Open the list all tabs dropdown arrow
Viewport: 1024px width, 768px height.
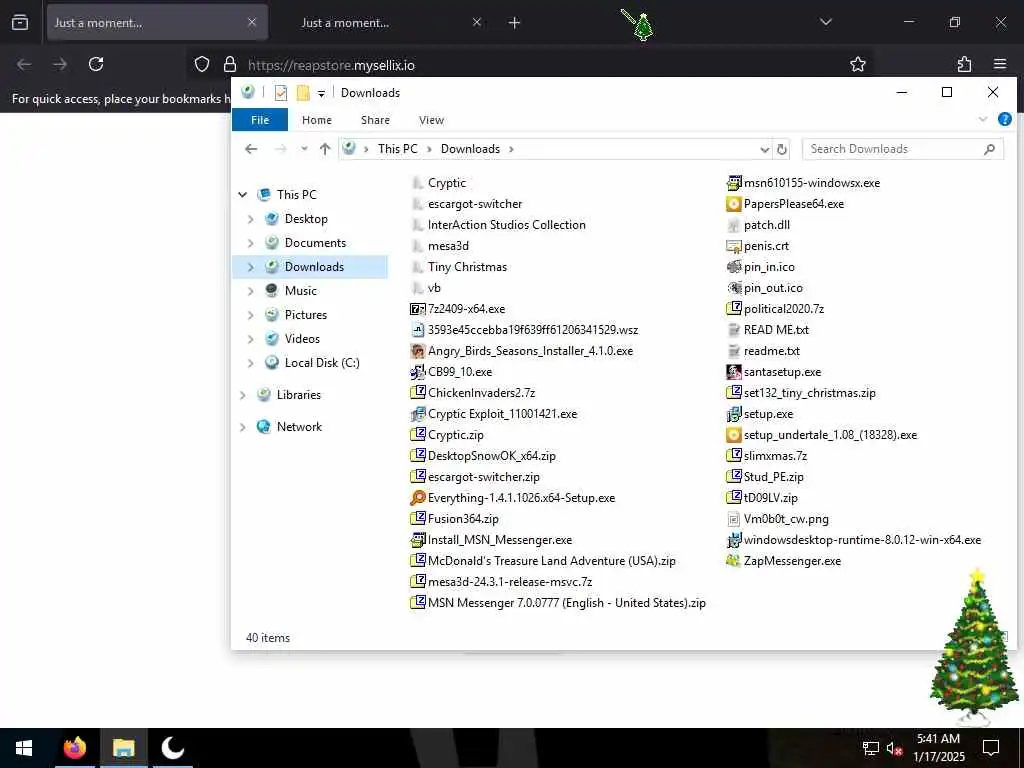tap(825, 22)
